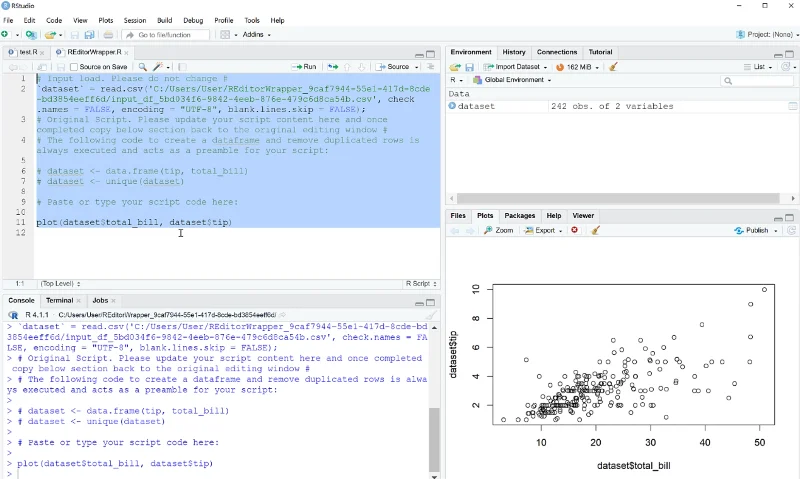Screen dimensions: 800x479
Task: Click the Run button in editor
Action: pyautogui.click(x=304, y=67)
